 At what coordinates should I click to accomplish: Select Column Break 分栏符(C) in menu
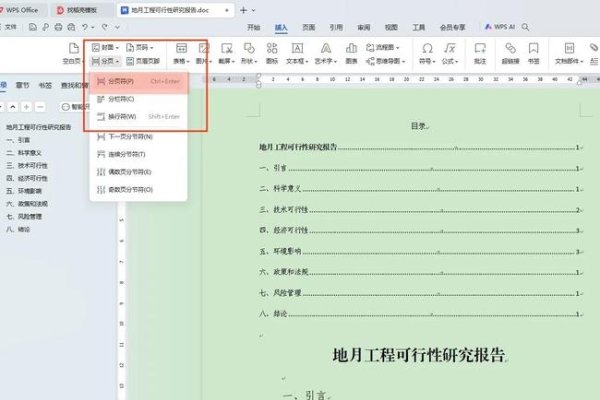pyautogui.click(x=139, y=99)
